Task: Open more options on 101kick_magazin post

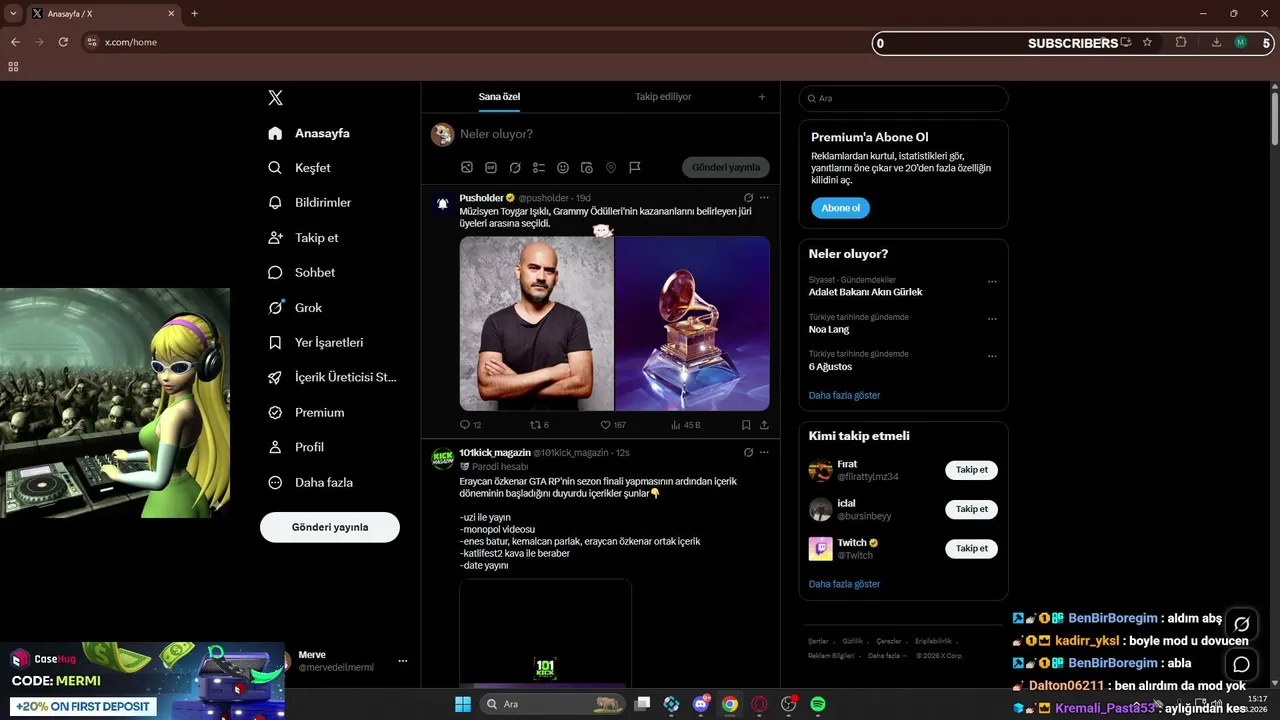Action: point(765,452)
